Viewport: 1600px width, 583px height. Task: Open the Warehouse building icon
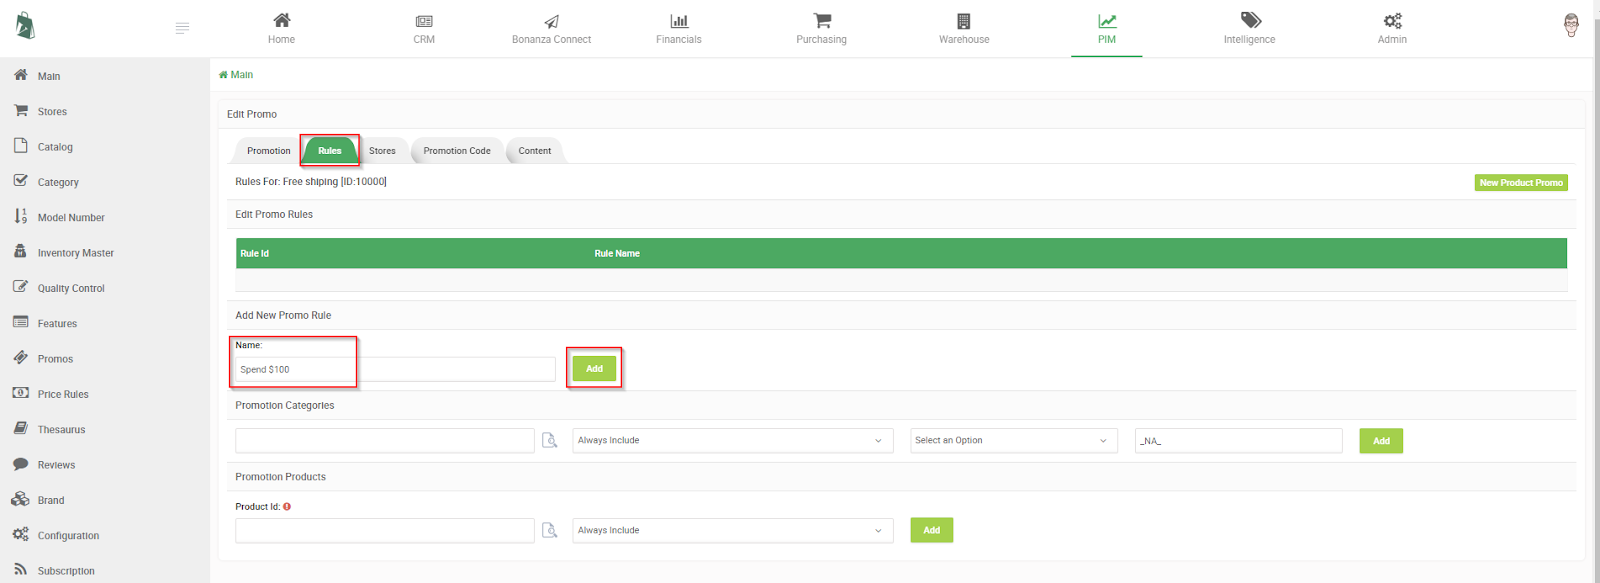click(x=964, y=21)
